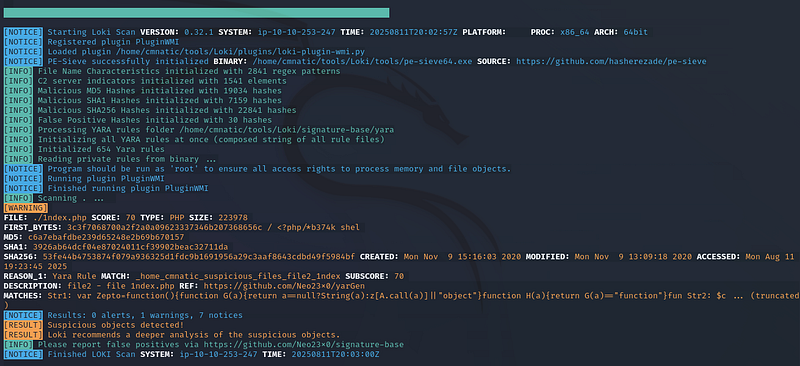Click the MODIFIED timestamp 13:09:18 2020
This screenshot has width=800, height=366.
[634, 257]
